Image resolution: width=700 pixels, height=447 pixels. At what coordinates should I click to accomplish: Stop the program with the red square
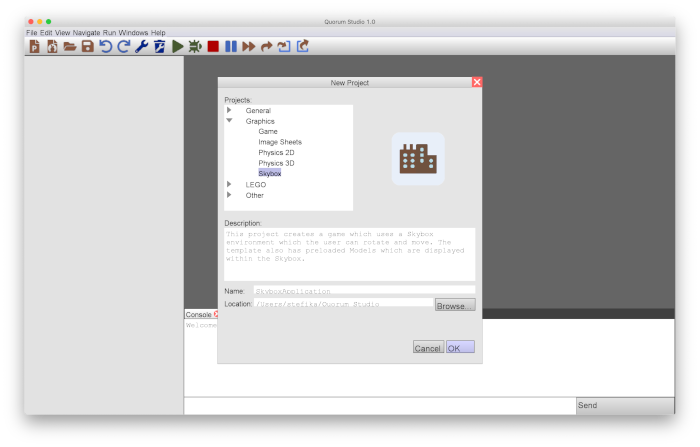coord(213,46)
